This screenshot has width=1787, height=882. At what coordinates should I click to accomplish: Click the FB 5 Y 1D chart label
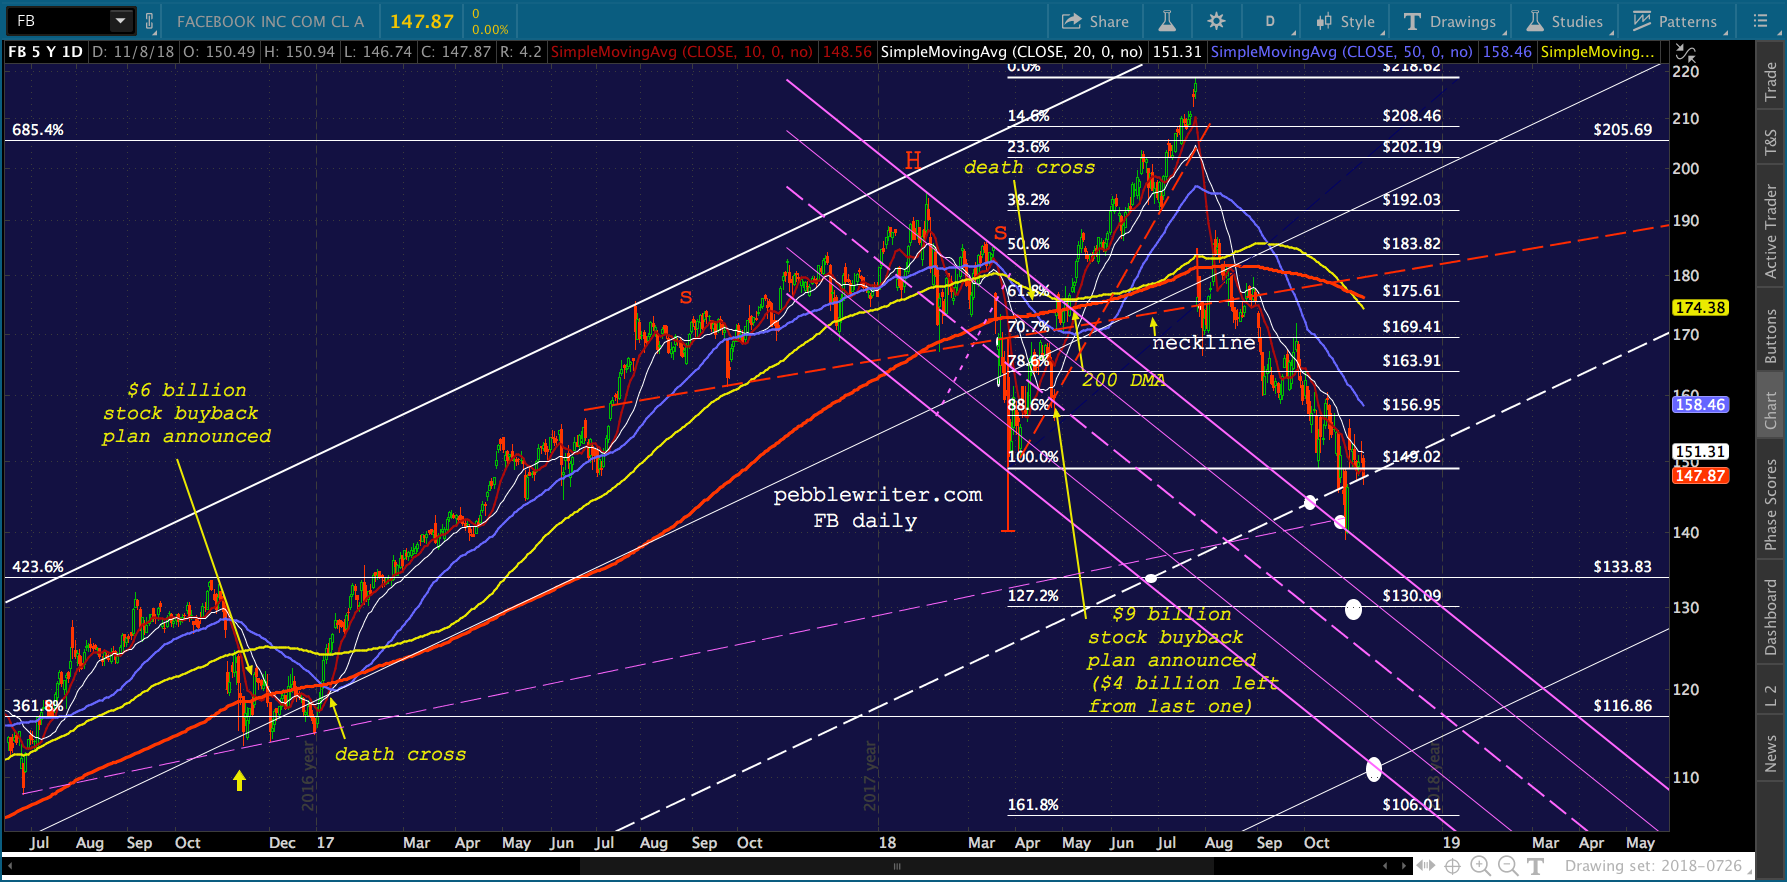[x=45, y=52]
